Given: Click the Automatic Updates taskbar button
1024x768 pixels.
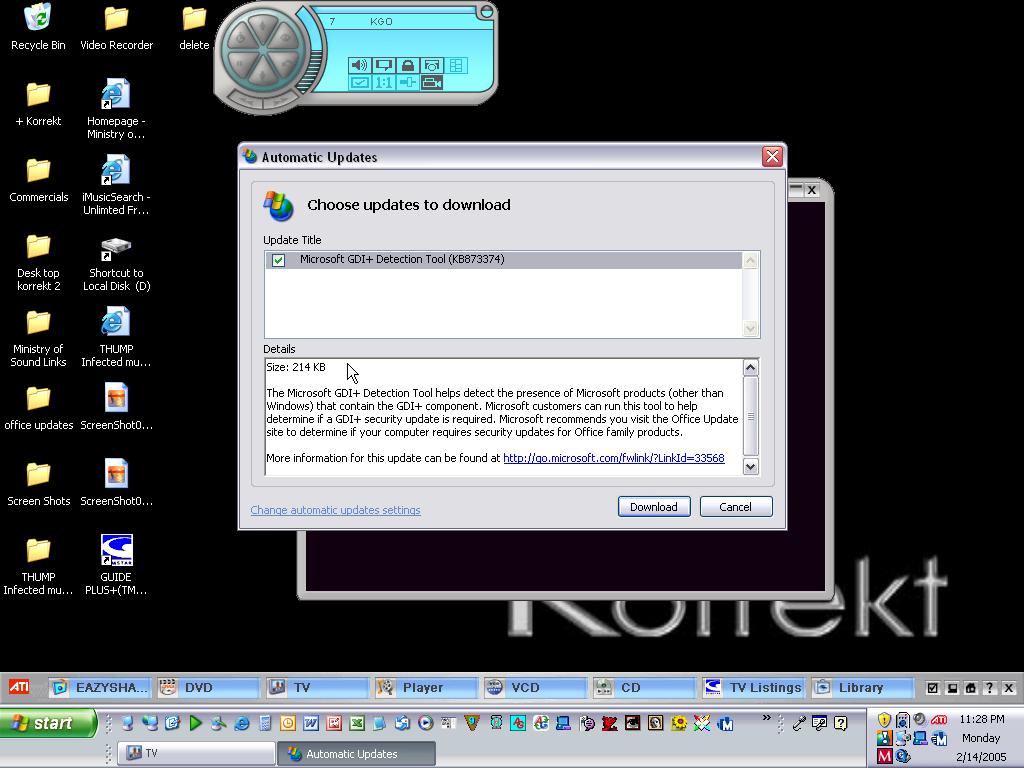Looking at the screenshot, I should click(357, 753).
